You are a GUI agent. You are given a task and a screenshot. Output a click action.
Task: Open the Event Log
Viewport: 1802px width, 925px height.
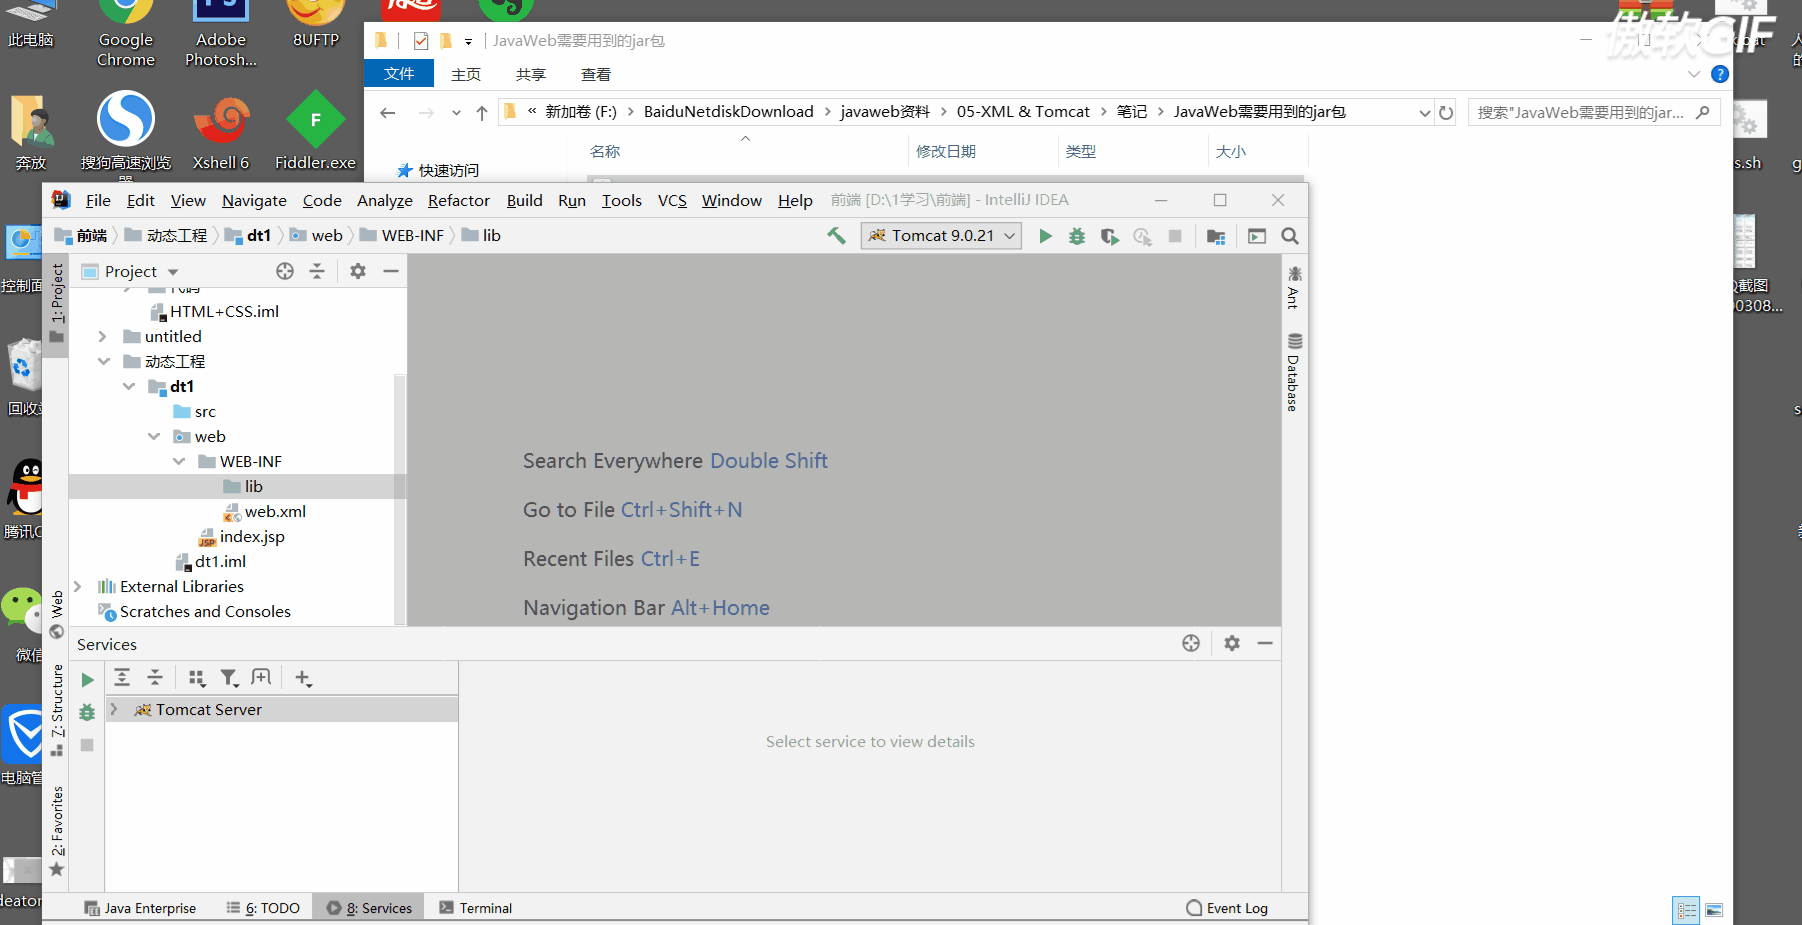tap(1227, 908)
